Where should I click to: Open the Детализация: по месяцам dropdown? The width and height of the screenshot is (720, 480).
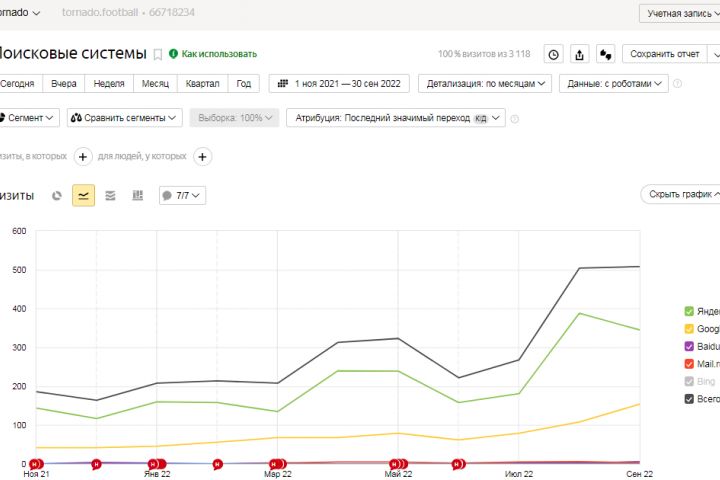(485, 84)
